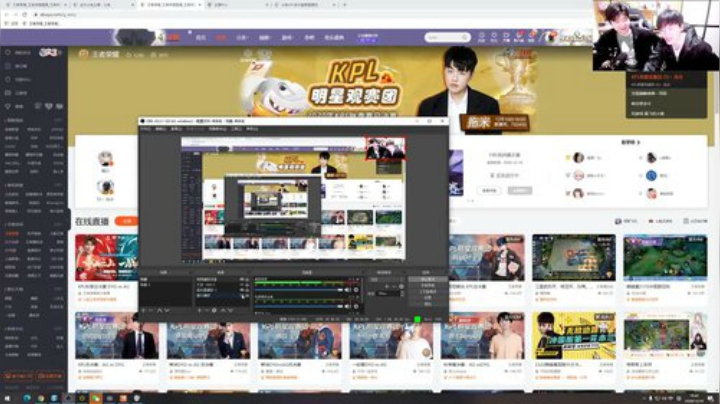
Task: Toggle visibility of the selected fourth source
Action: pyautogui.click(x=241, y=296)
